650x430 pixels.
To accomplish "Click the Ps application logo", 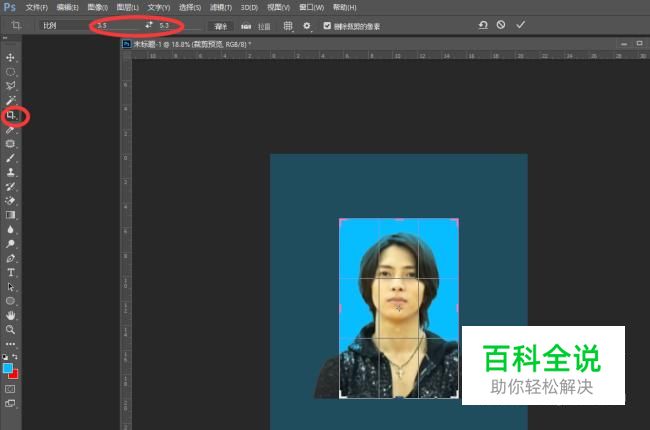I will (x=10, y=7).
